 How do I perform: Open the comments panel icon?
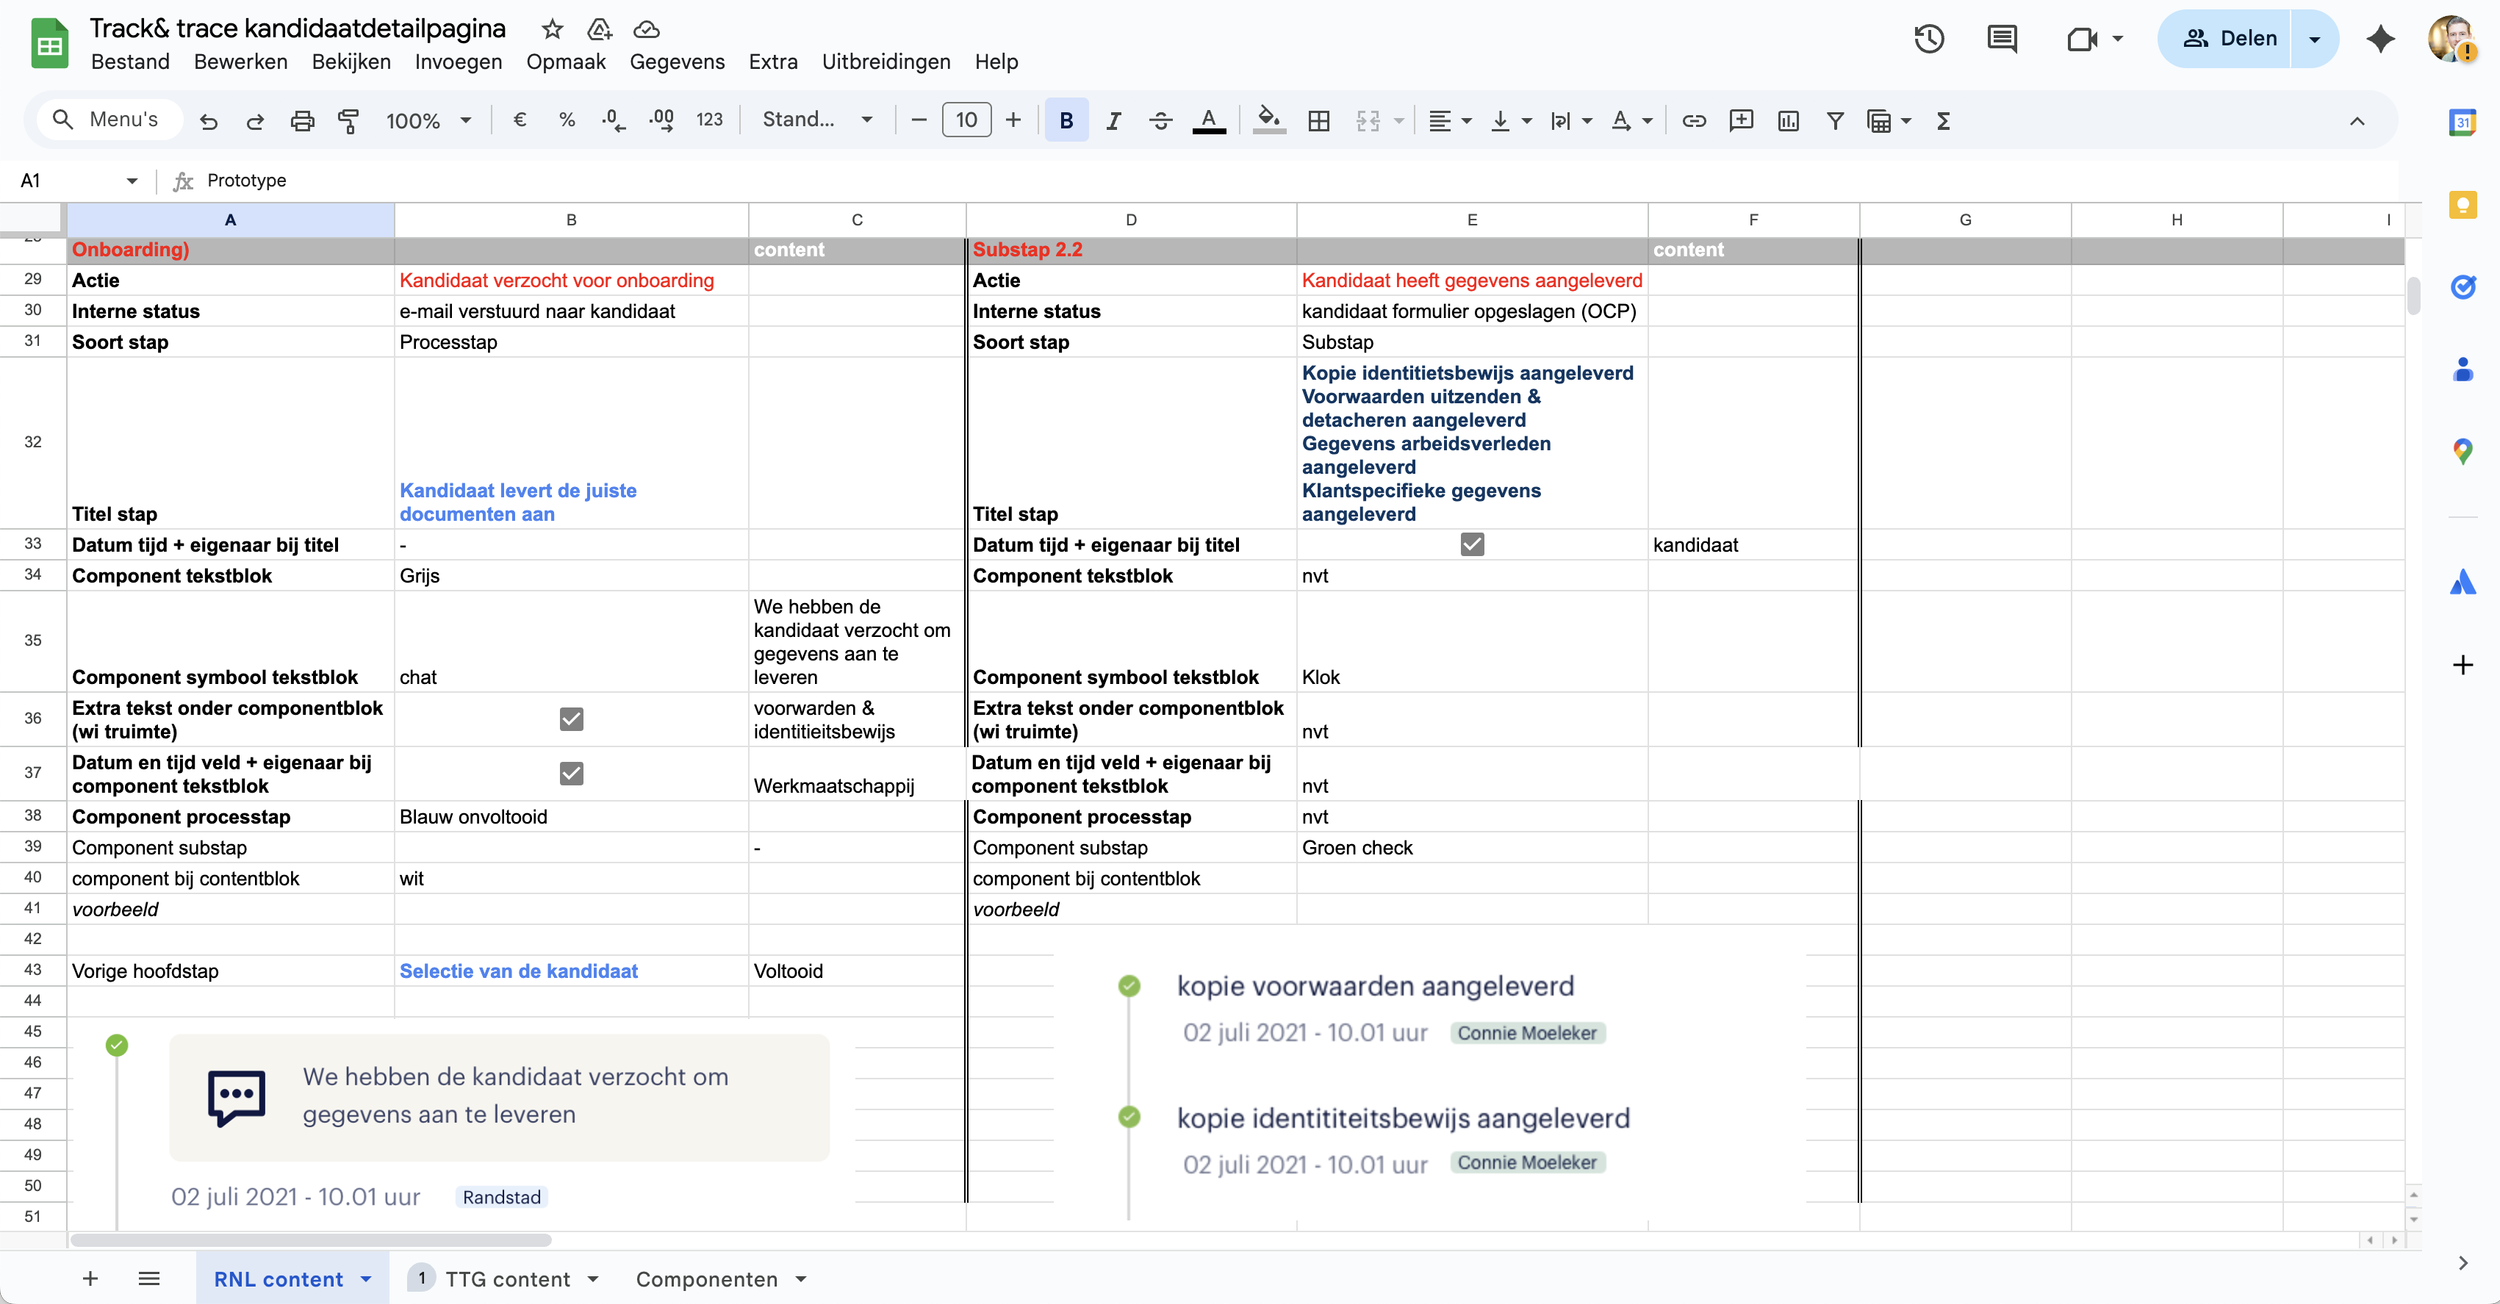click(2002, 39)
